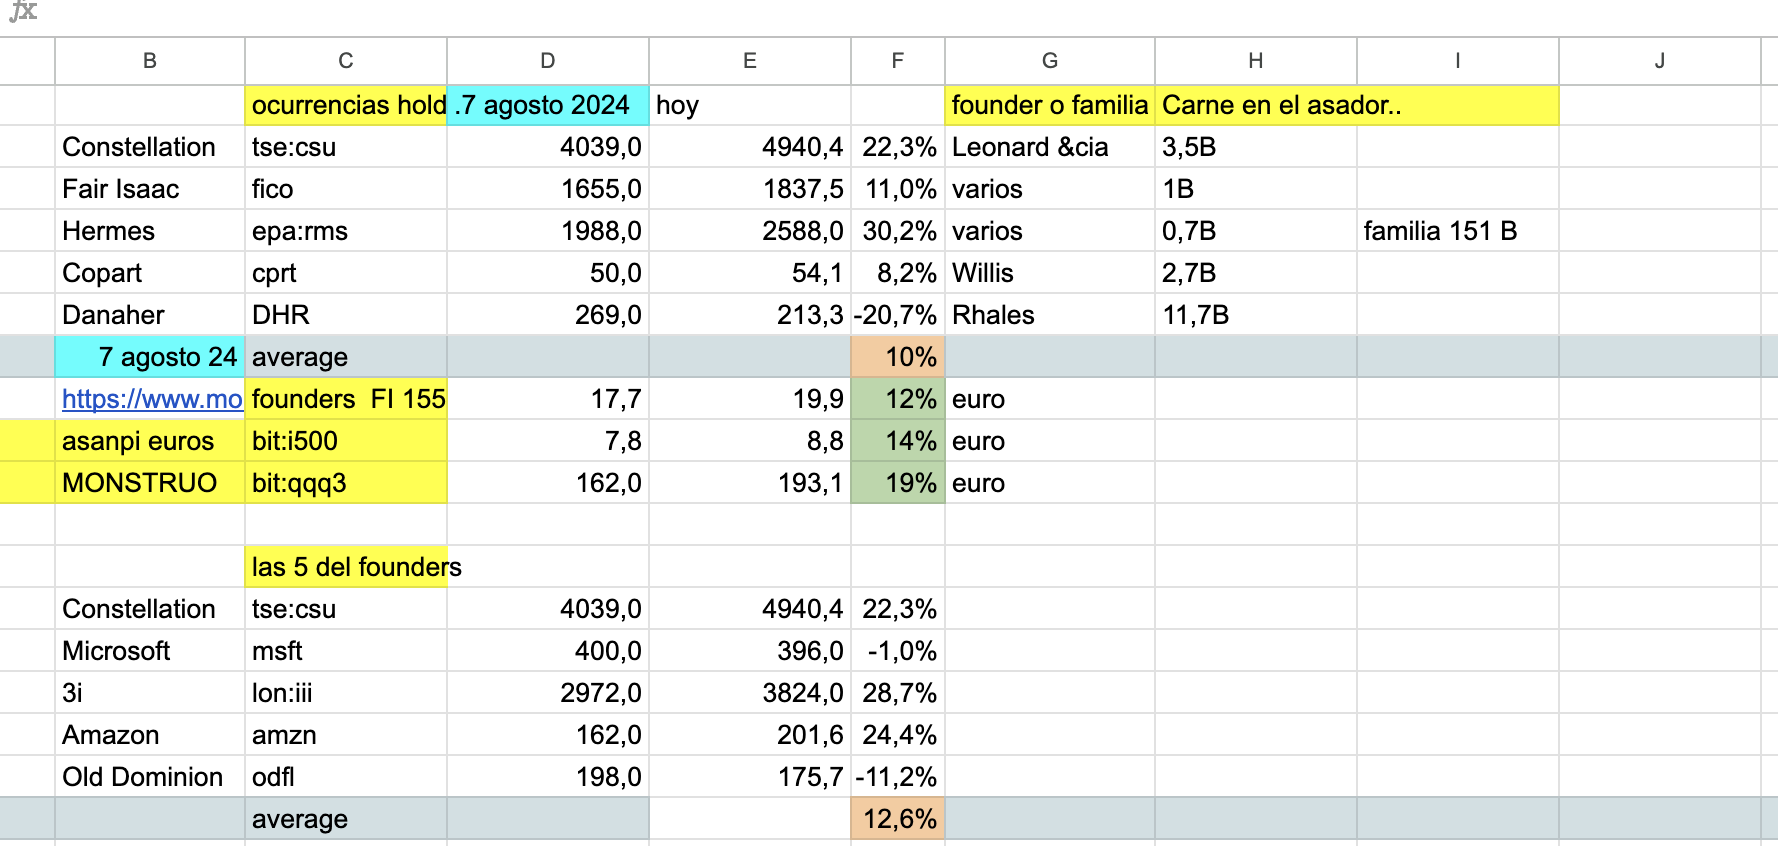Select the orange 10% average cell

(x=898, y=357)
